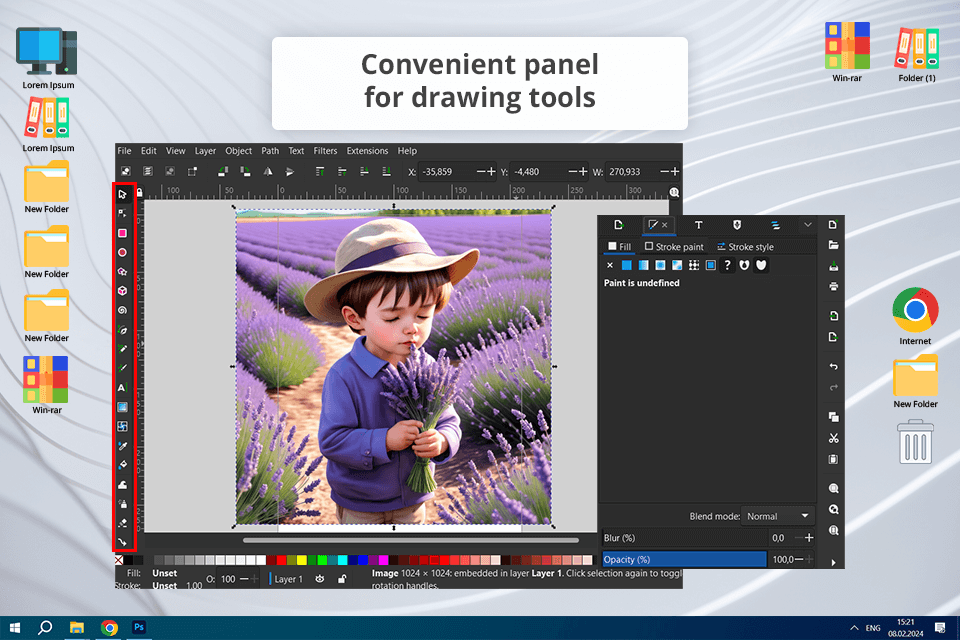Choose unset paint question mark option
This screenshot has width=960, height=640.
727,265
